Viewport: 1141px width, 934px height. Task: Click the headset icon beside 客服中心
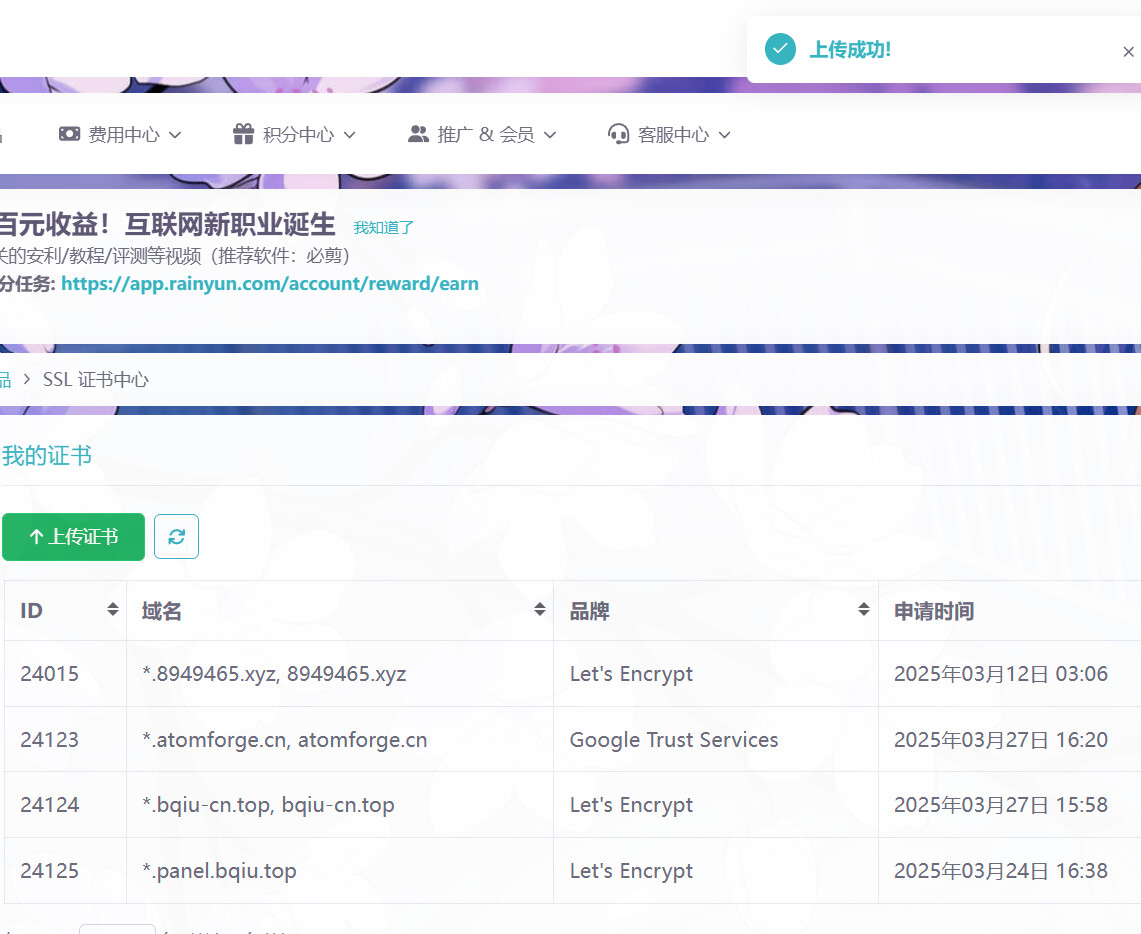tap(619, 134)
